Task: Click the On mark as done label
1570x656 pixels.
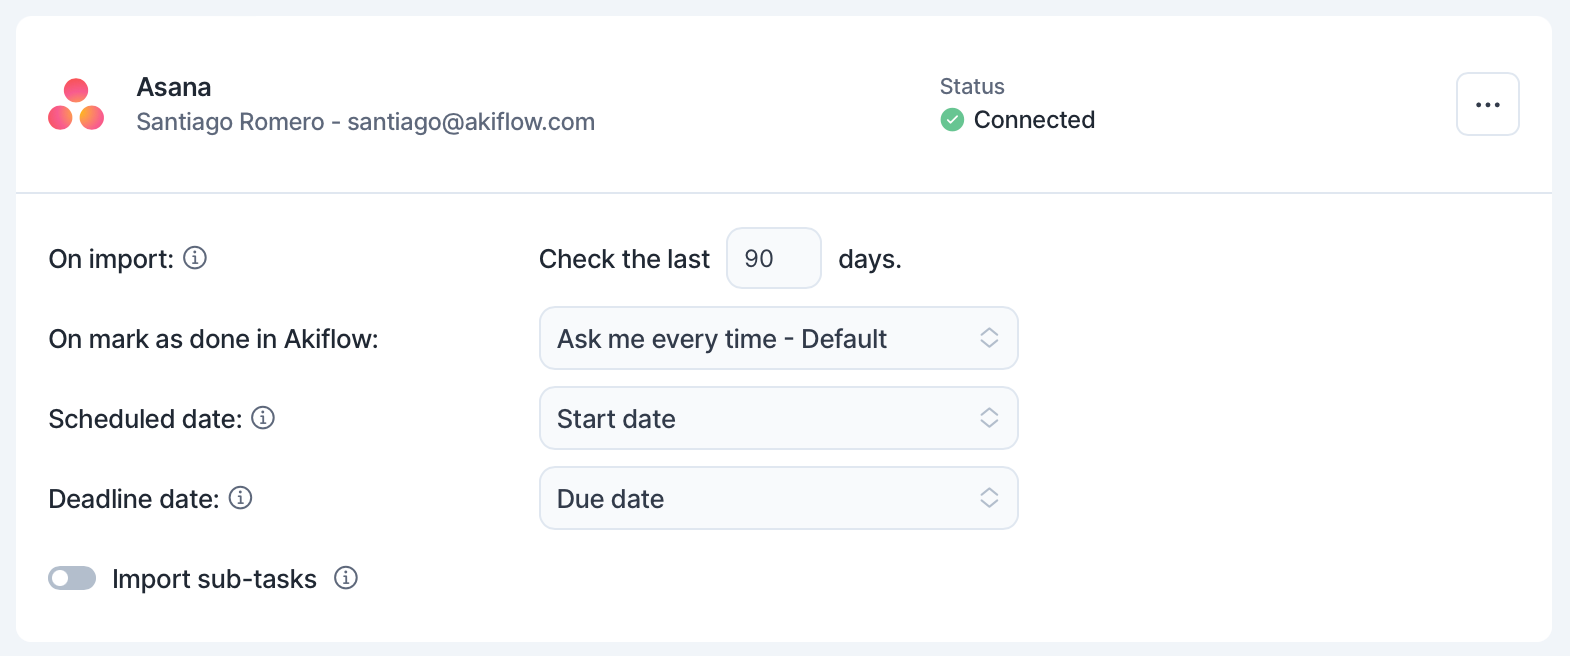Action: coord(214,339)
